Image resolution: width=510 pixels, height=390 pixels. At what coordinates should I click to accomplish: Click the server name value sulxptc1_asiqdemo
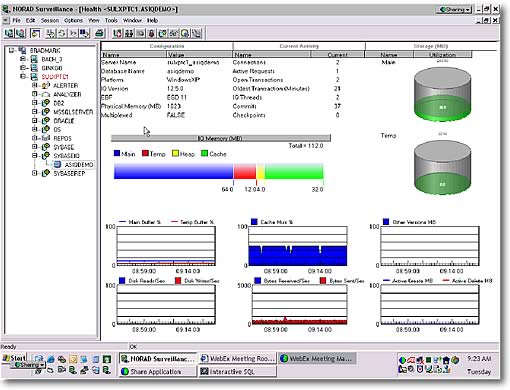click(193, 62)
